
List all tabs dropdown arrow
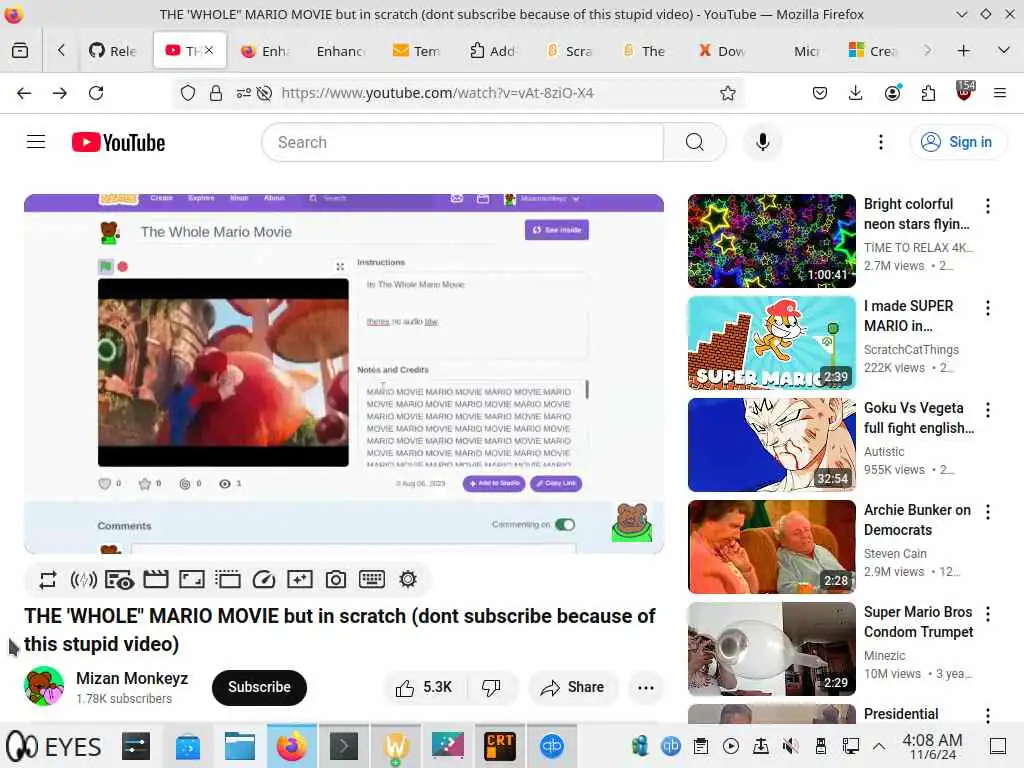pyautogui.click(x=1004, y=50)
